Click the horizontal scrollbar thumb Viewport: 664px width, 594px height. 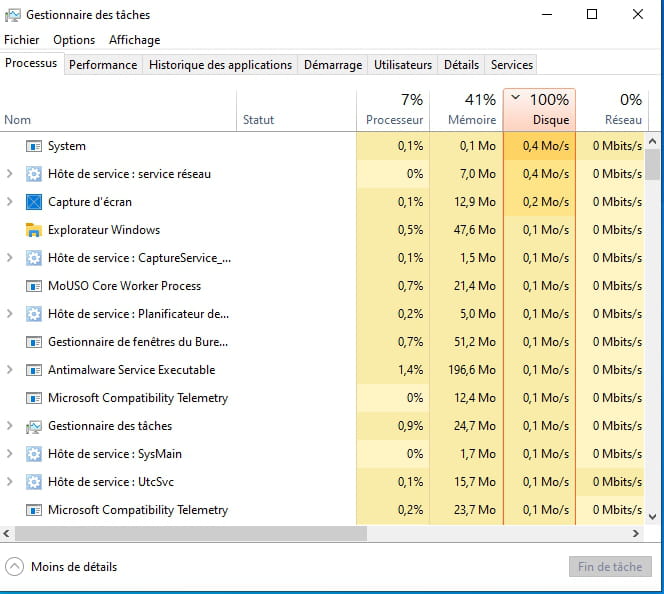tap(191, 533)
